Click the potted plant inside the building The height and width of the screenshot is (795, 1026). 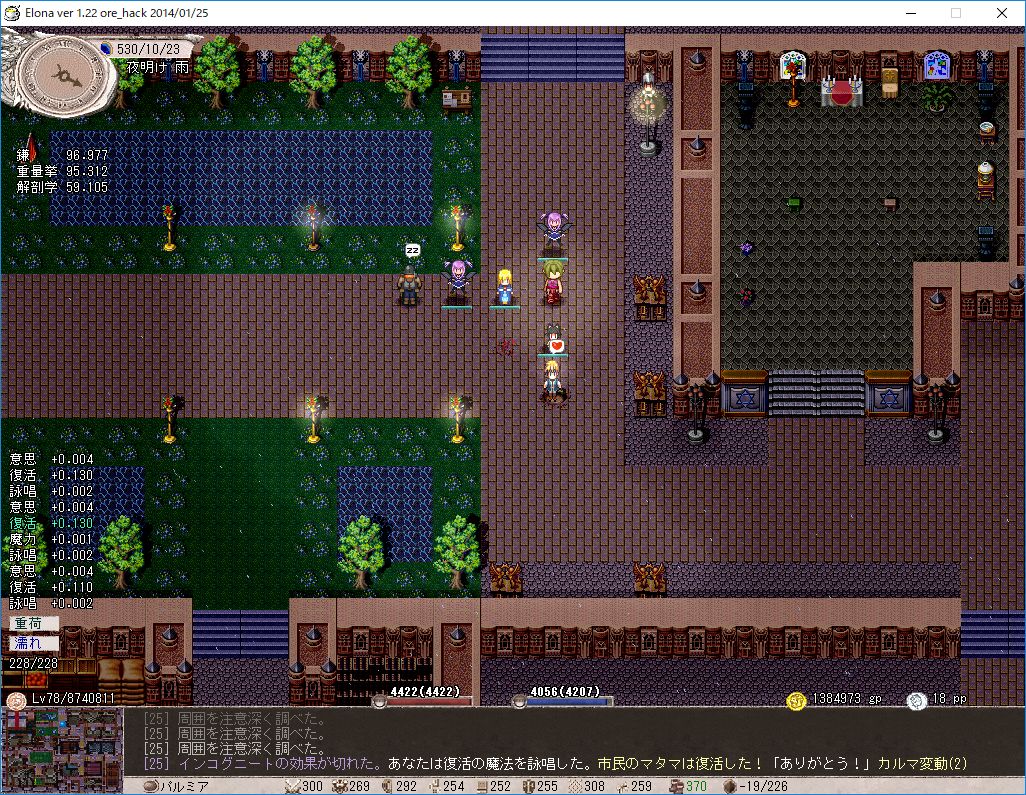(936, 97)
